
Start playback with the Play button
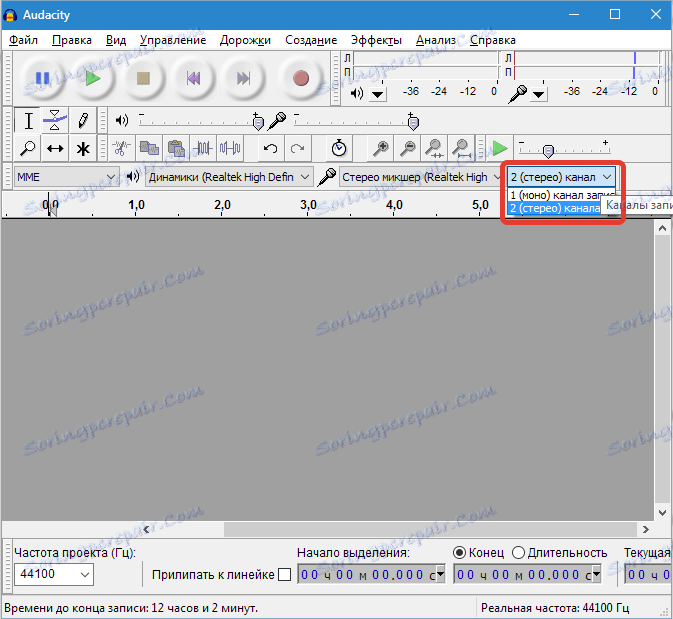pos(93,79)
